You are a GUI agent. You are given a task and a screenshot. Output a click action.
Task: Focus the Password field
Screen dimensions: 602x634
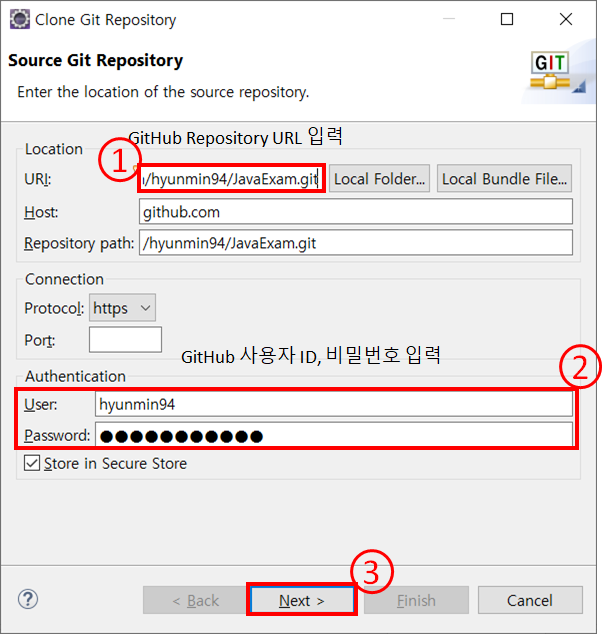click(x=334, y=435)
